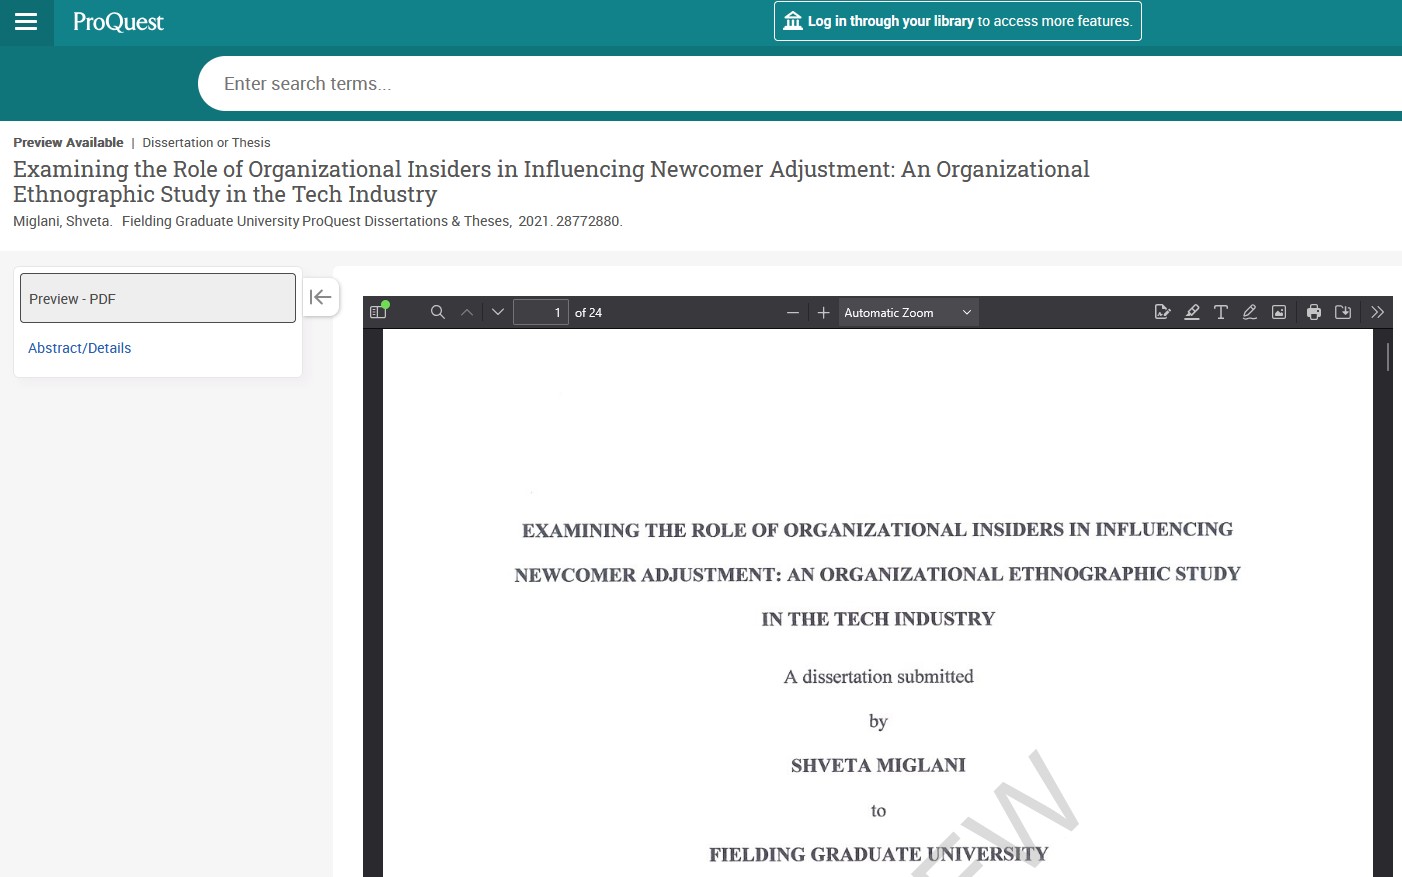1402x877 pixels.
Task: Zoom in the PDF
Action: 824,313
